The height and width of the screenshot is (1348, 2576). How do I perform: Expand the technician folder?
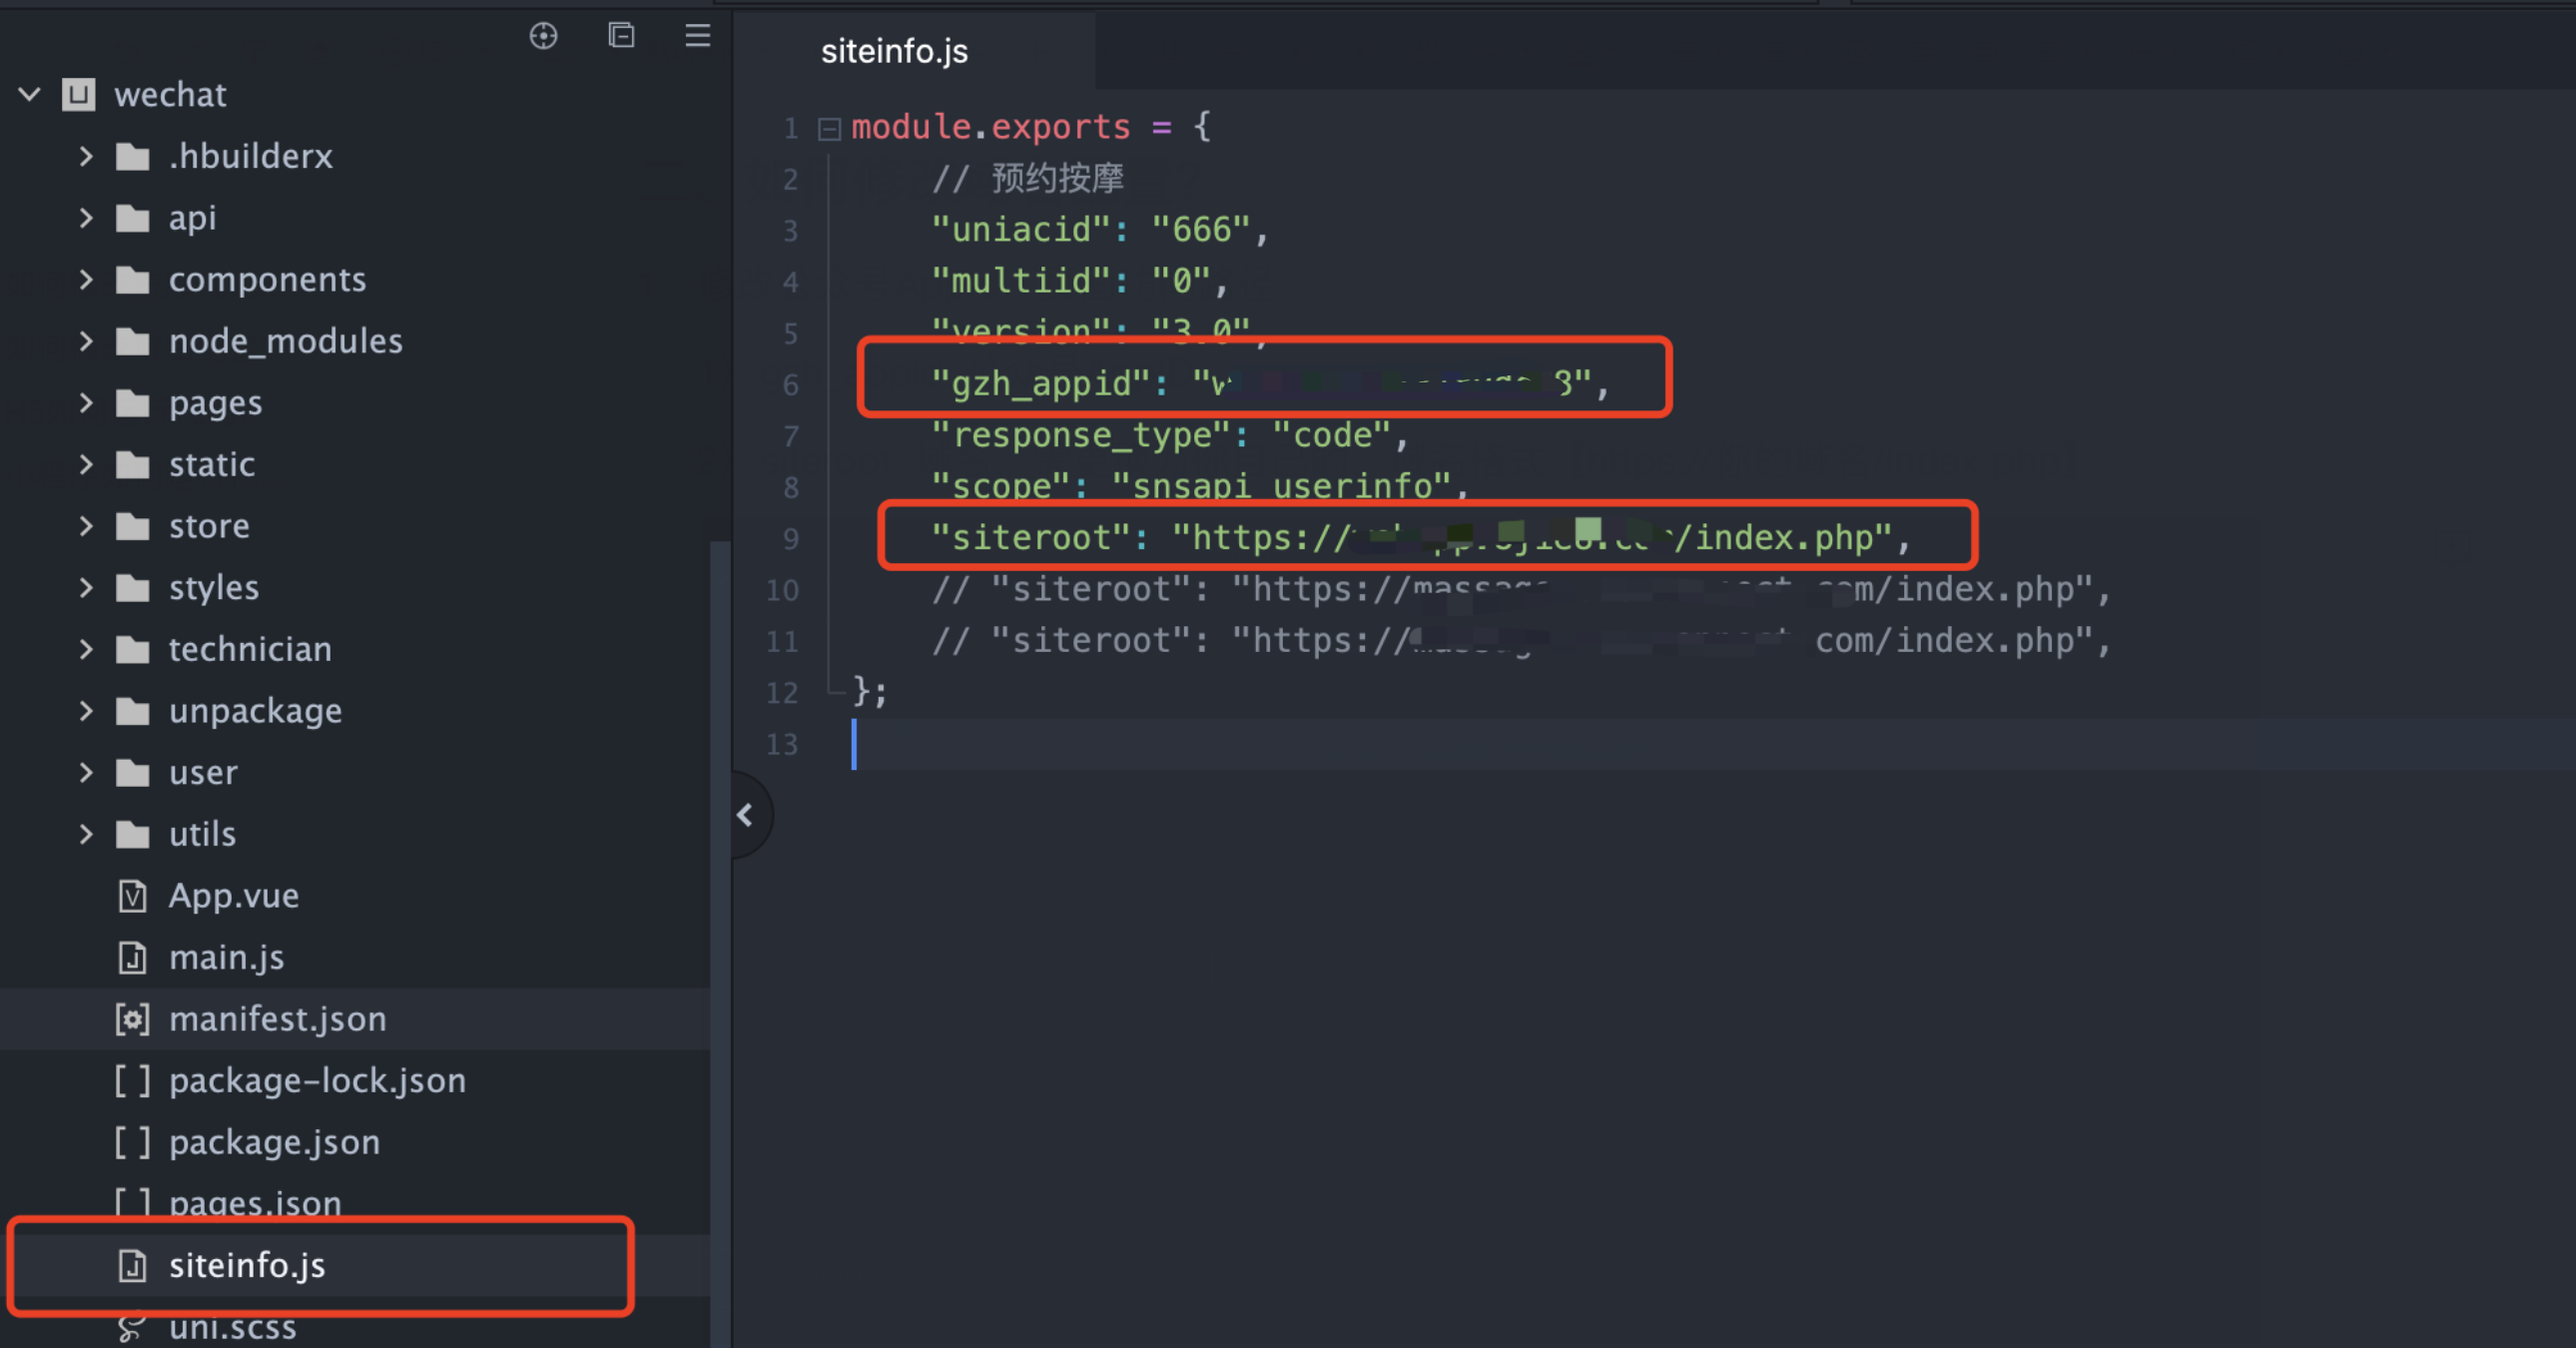[86, 650]
